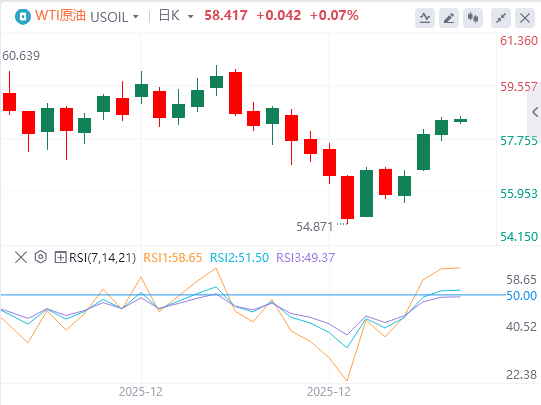541x405 pixels.
Task: Select the pencil drawing tool
Action: pos(449,18)
